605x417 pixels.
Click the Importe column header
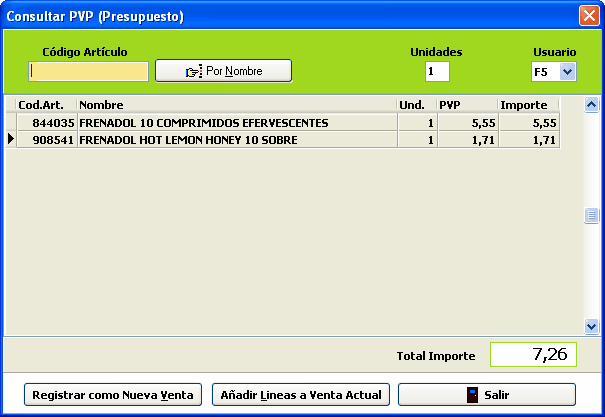coord(527,105)
